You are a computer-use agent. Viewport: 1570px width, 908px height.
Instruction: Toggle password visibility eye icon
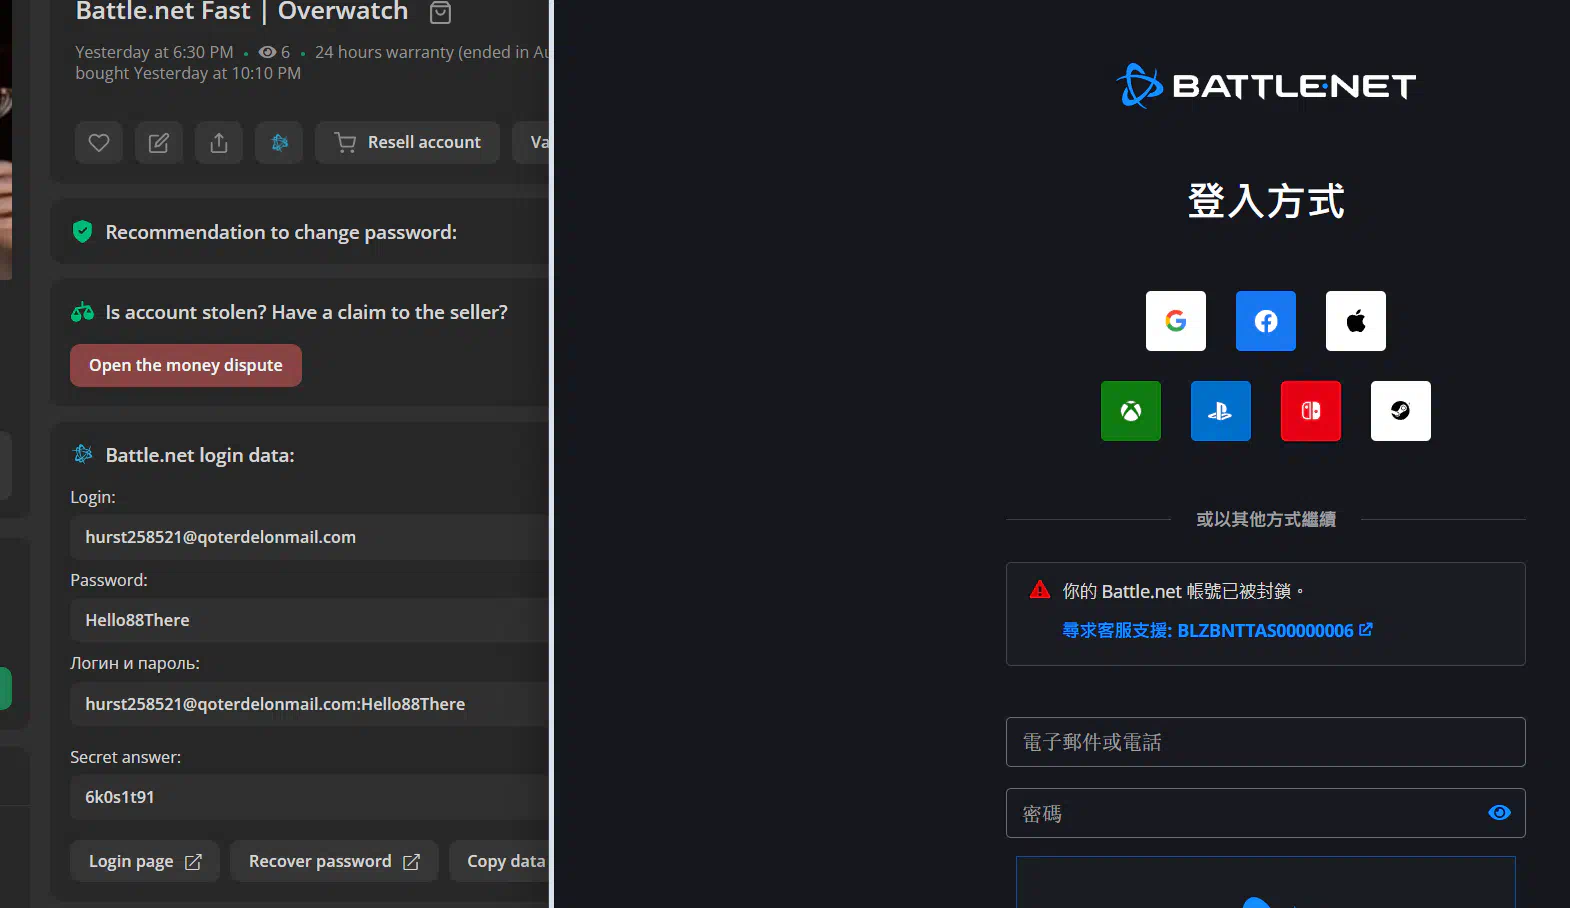tap(1499, 813)
